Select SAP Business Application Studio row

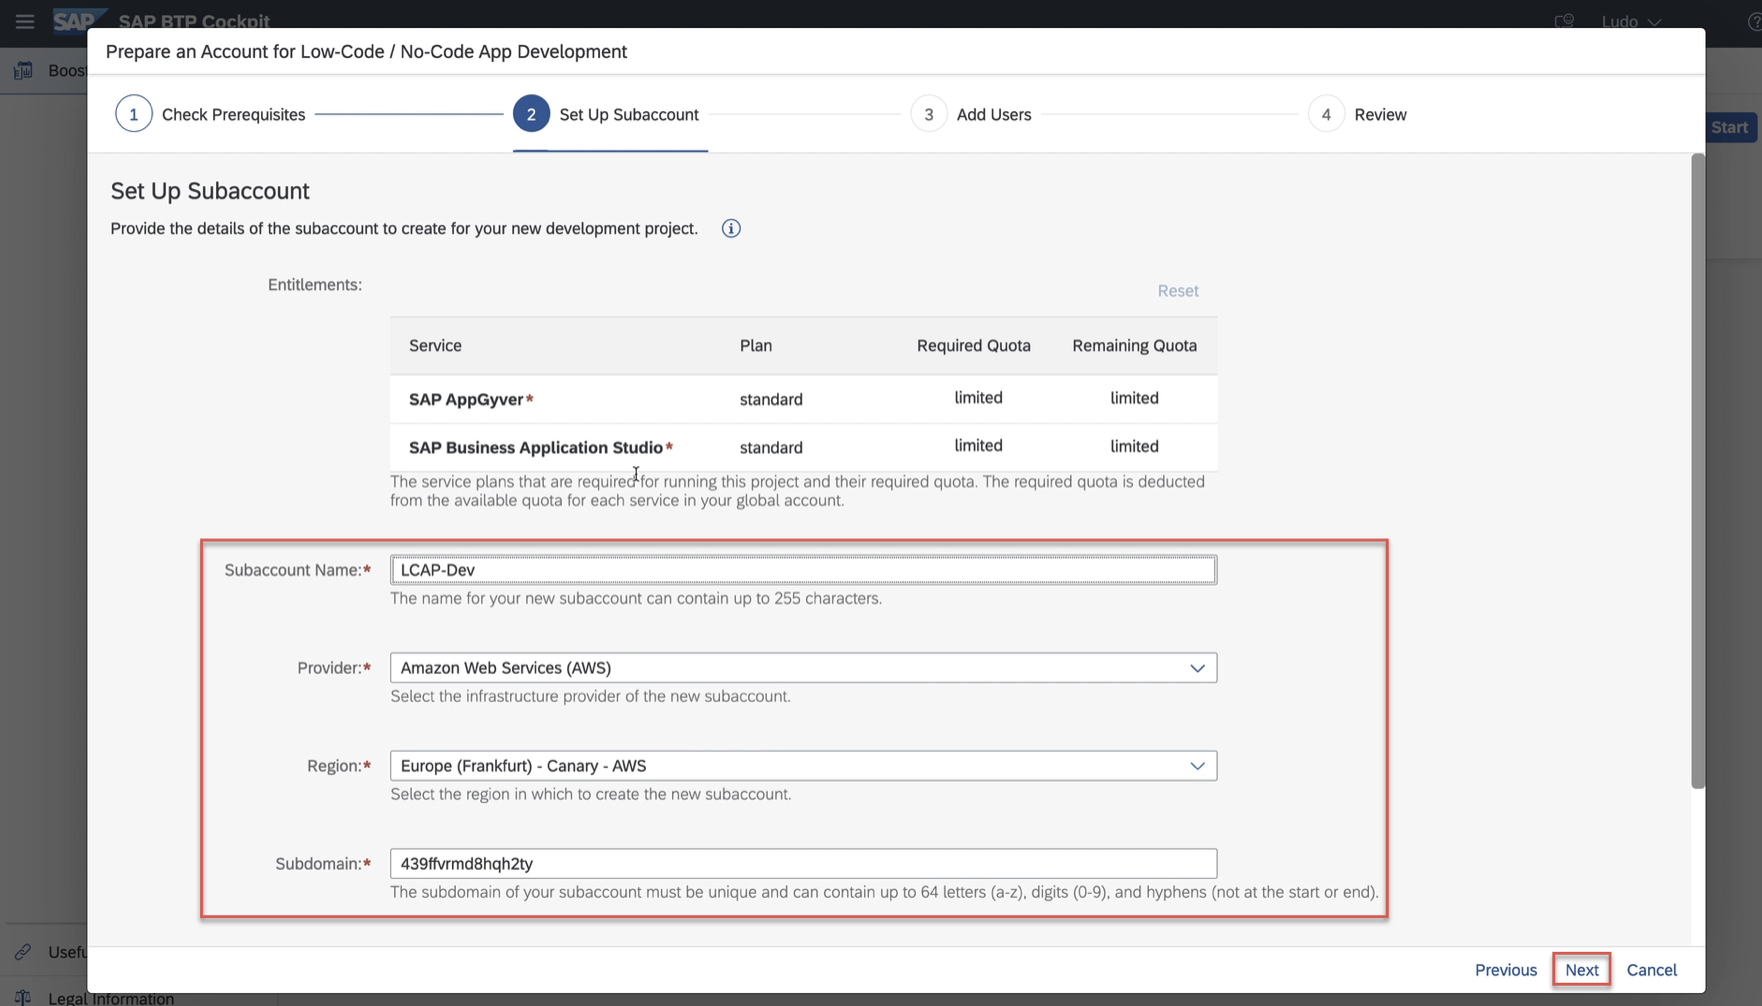tap(803, 447)
